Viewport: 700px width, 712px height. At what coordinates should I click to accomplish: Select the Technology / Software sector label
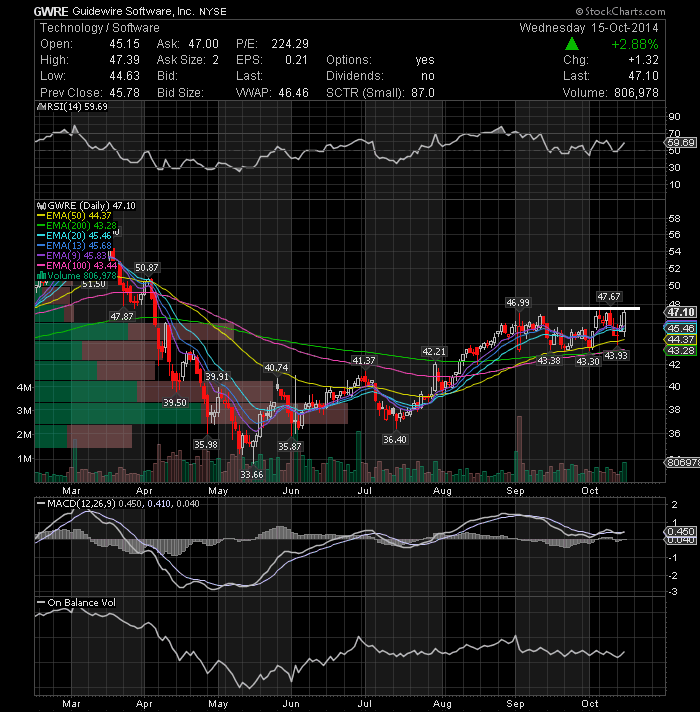(100, 28)
